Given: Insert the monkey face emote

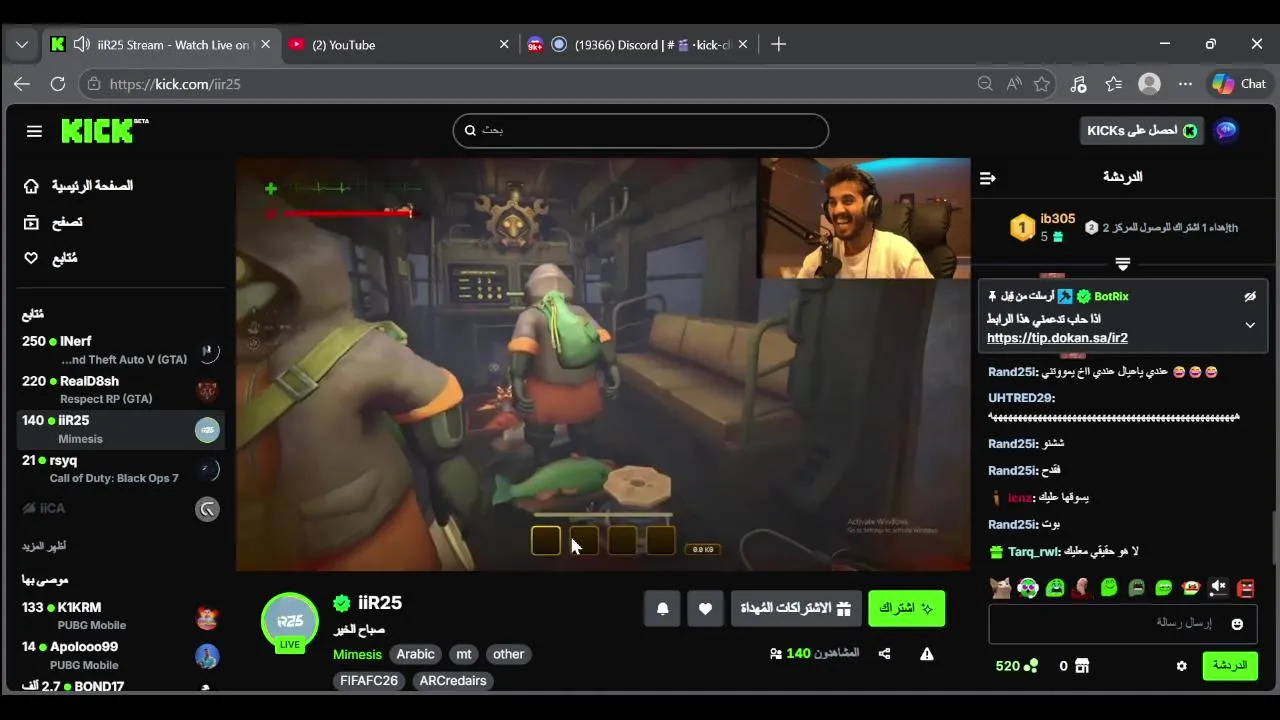Looking at the screenshot, I should (x=1190, y=588).
